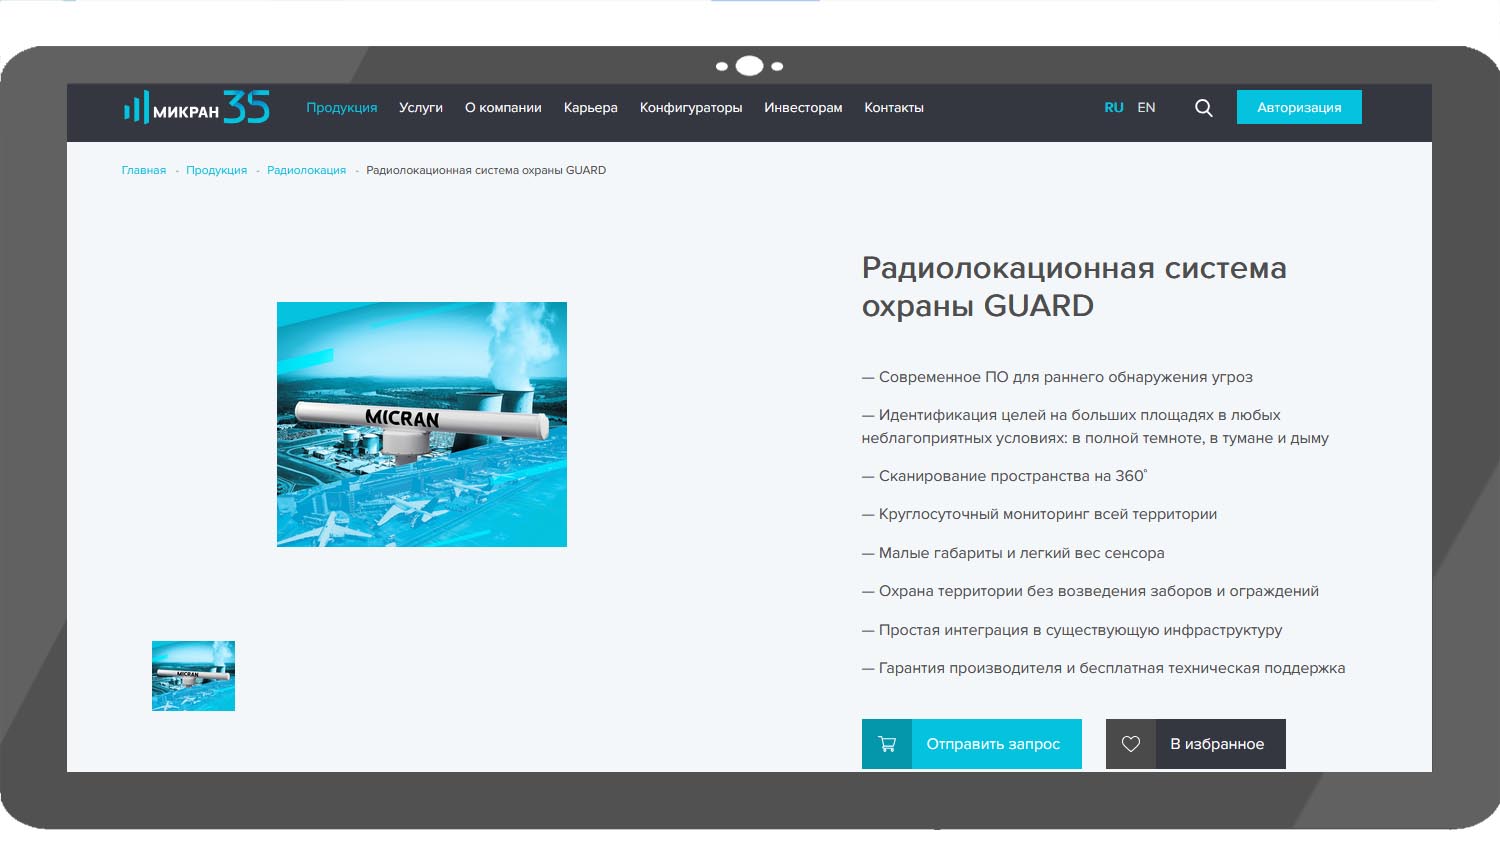Viewport: 1500px width, 843px height.
Task: Open the Конфигураторы menu item
Action: click(x=691, y=108)
